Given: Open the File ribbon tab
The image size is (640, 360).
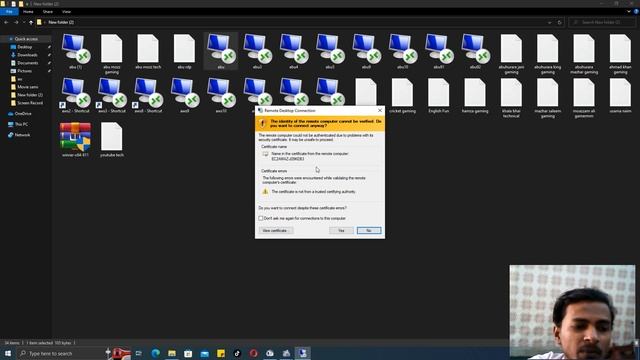Looking at the screenshot, I should pos(9,12).
